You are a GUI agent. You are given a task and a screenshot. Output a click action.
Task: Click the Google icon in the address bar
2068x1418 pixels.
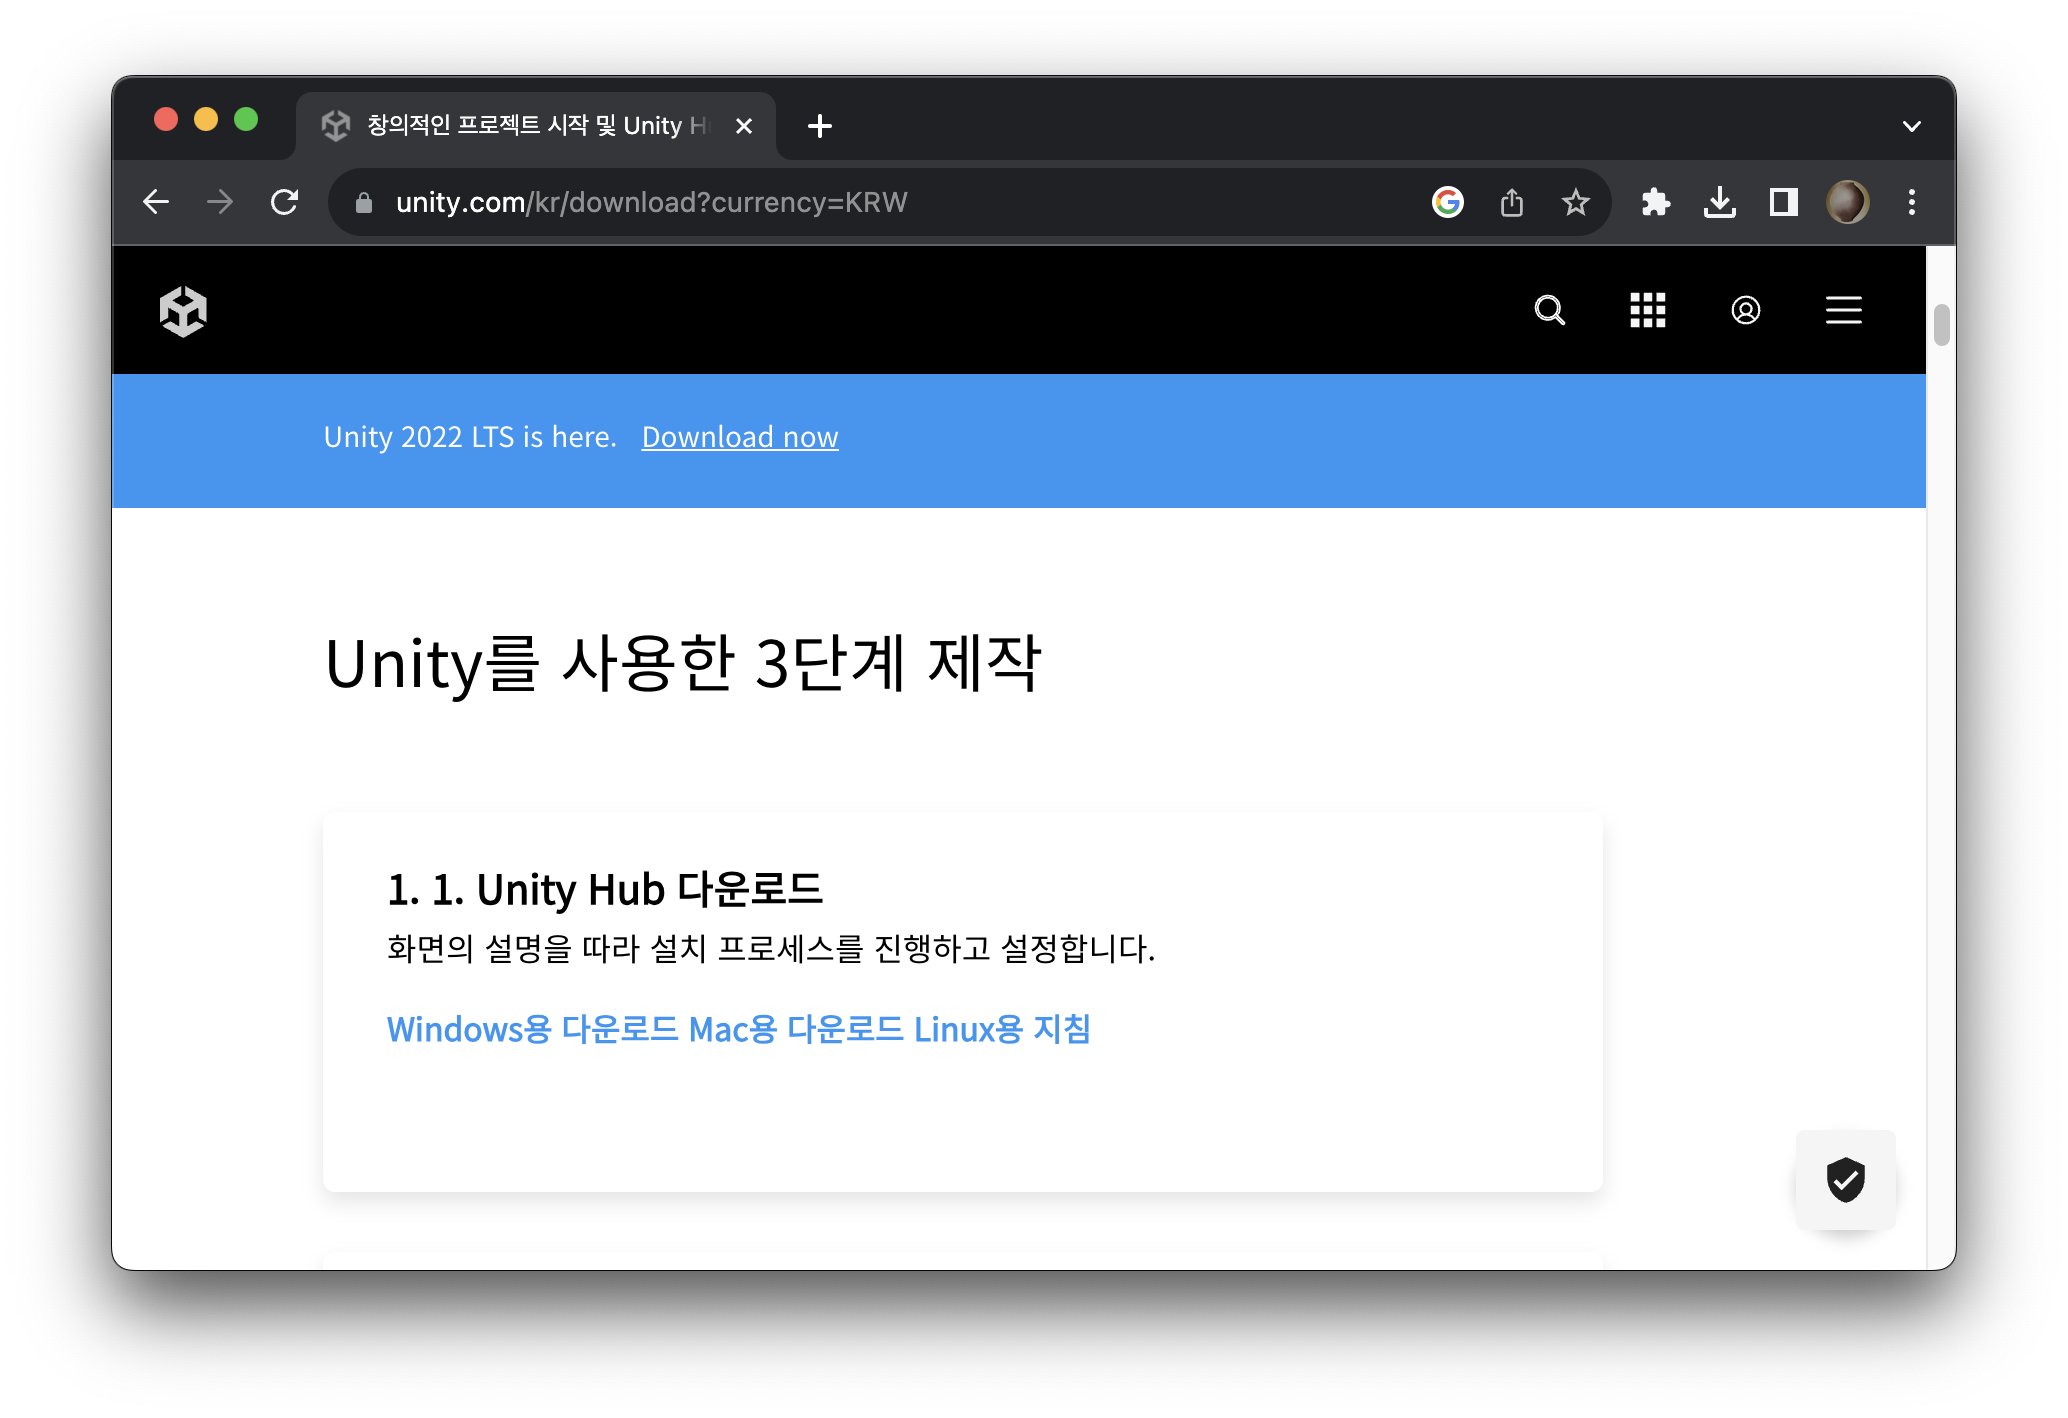(x=1447, y=203)
